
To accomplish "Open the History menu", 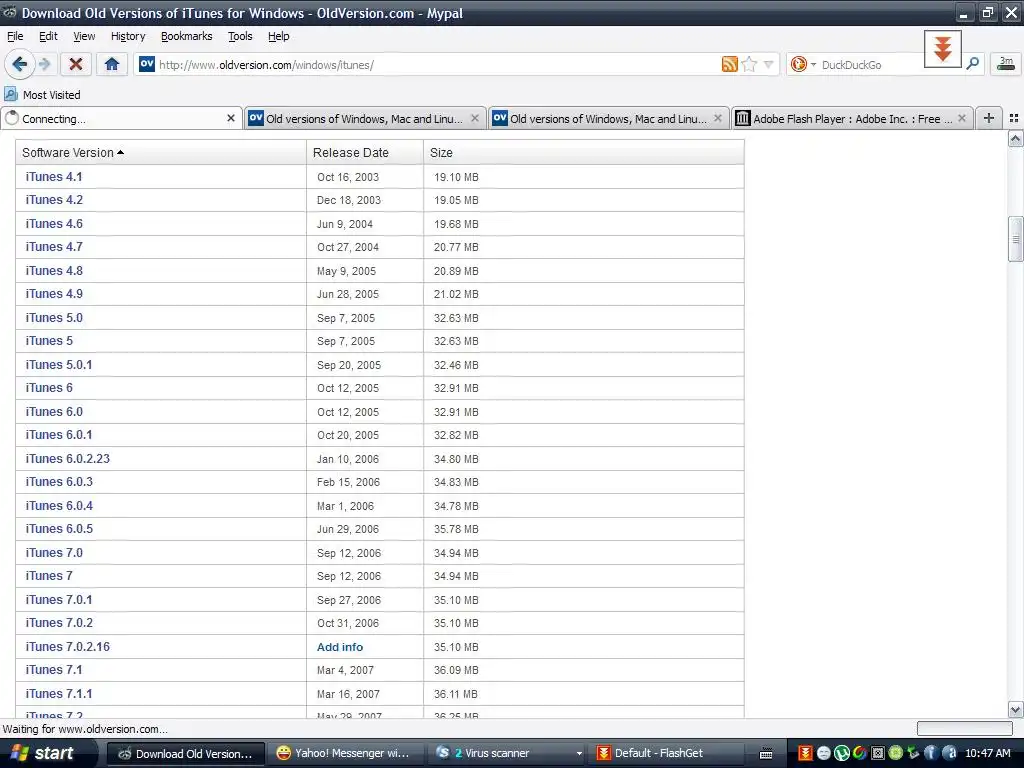I will [128, 36].
